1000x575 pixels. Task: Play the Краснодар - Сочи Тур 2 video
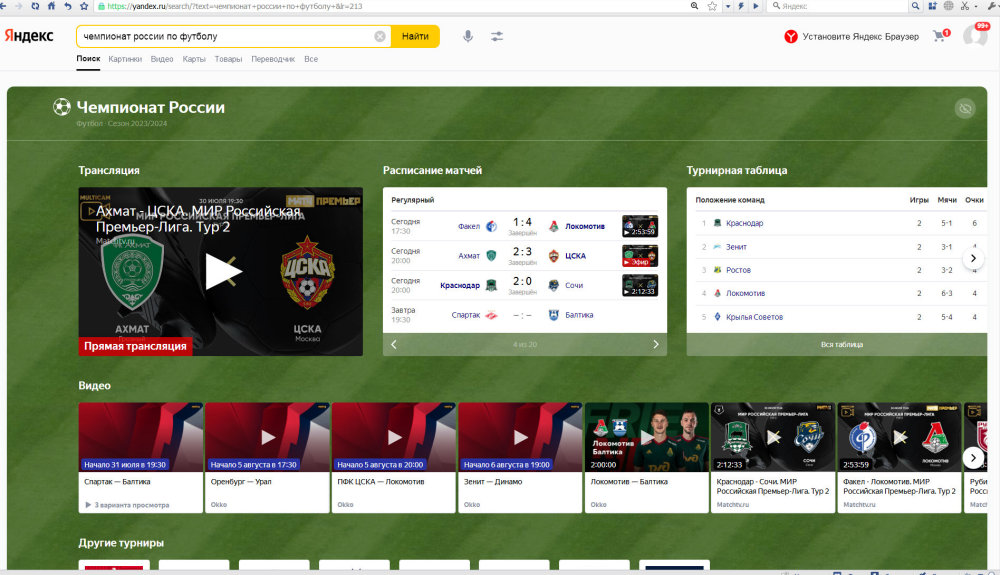773,437
